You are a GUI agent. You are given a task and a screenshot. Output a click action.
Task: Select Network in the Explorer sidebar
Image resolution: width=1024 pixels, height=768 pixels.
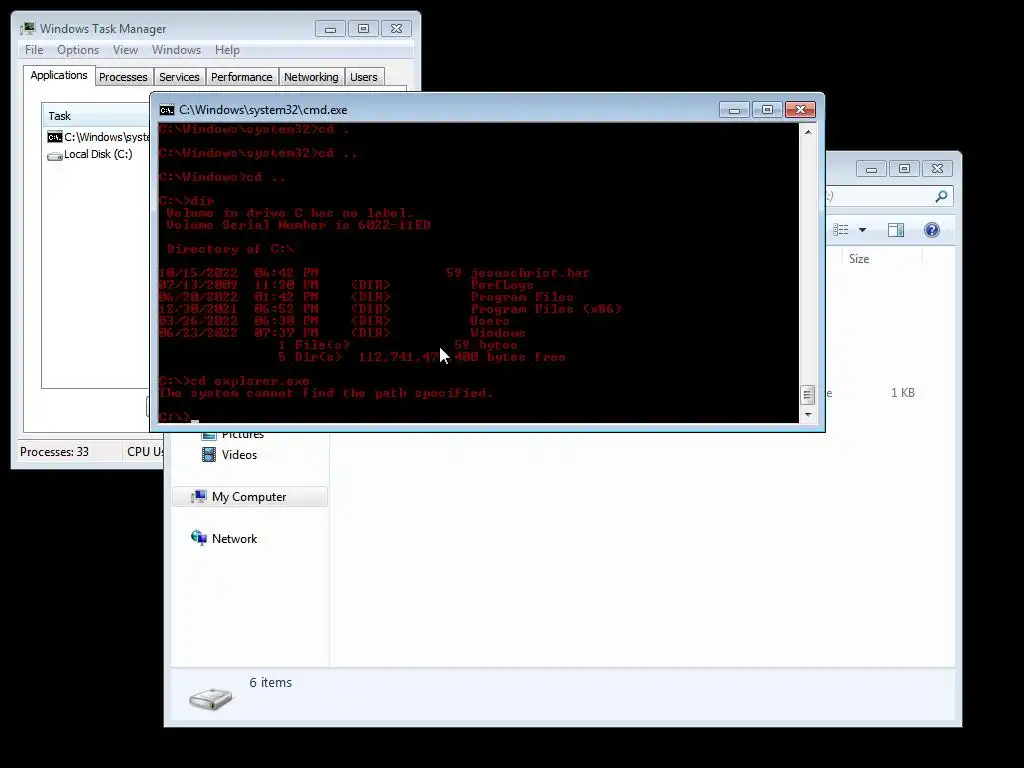pos(224,539)
